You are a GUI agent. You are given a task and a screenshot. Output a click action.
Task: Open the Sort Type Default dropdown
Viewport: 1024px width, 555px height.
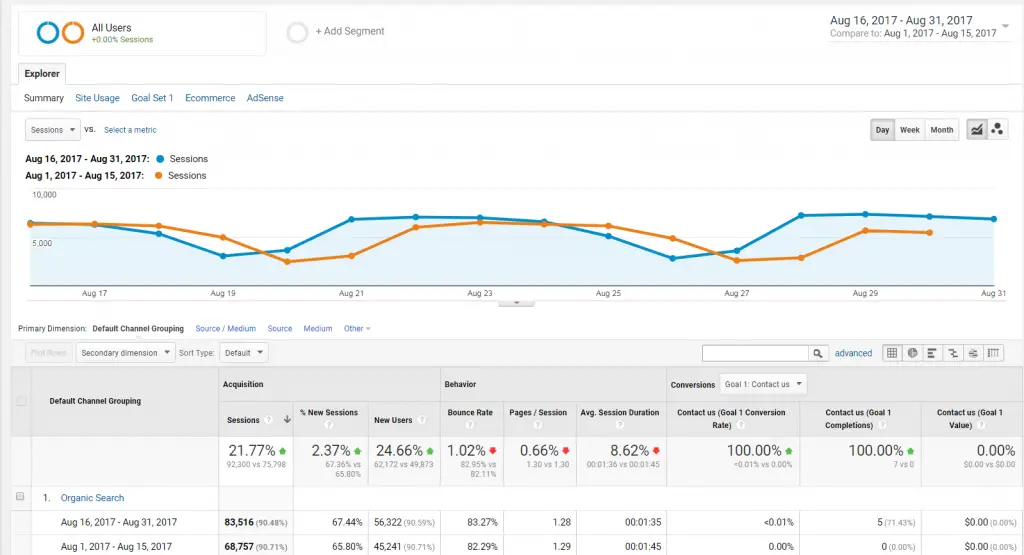[244, 353]
